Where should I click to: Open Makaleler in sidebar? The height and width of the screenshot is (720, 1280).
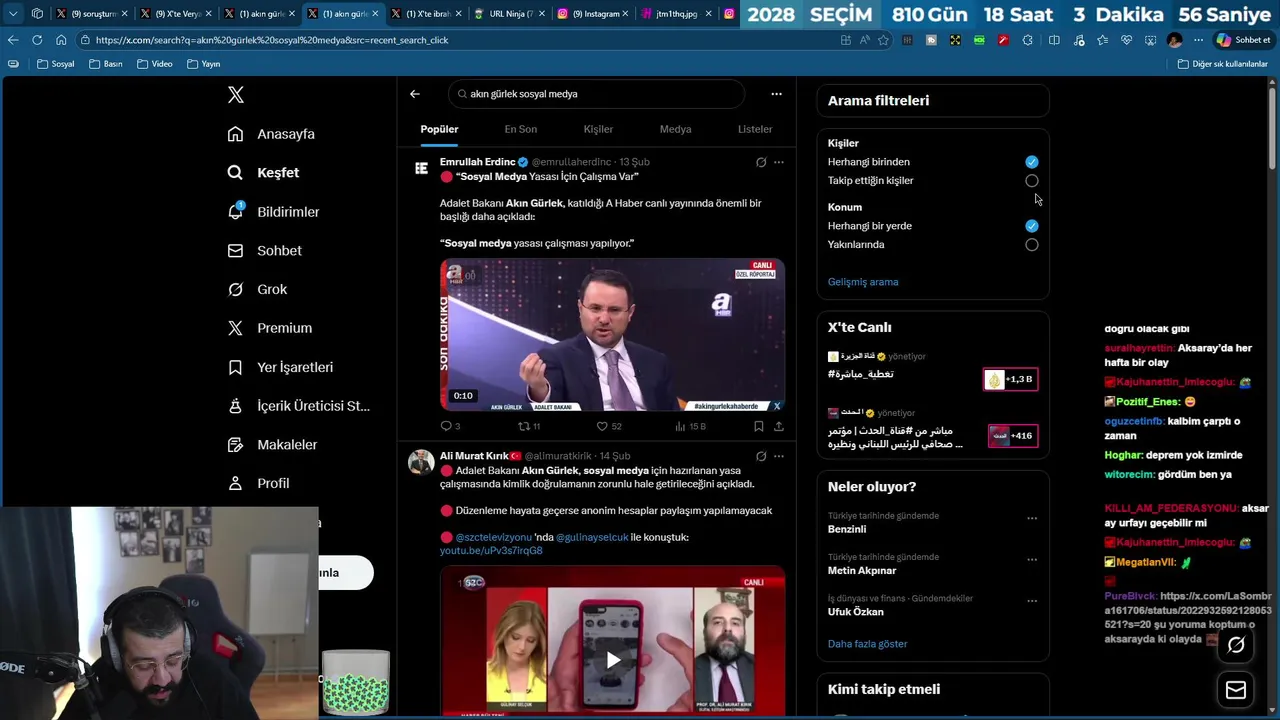(x=272, y=445)
